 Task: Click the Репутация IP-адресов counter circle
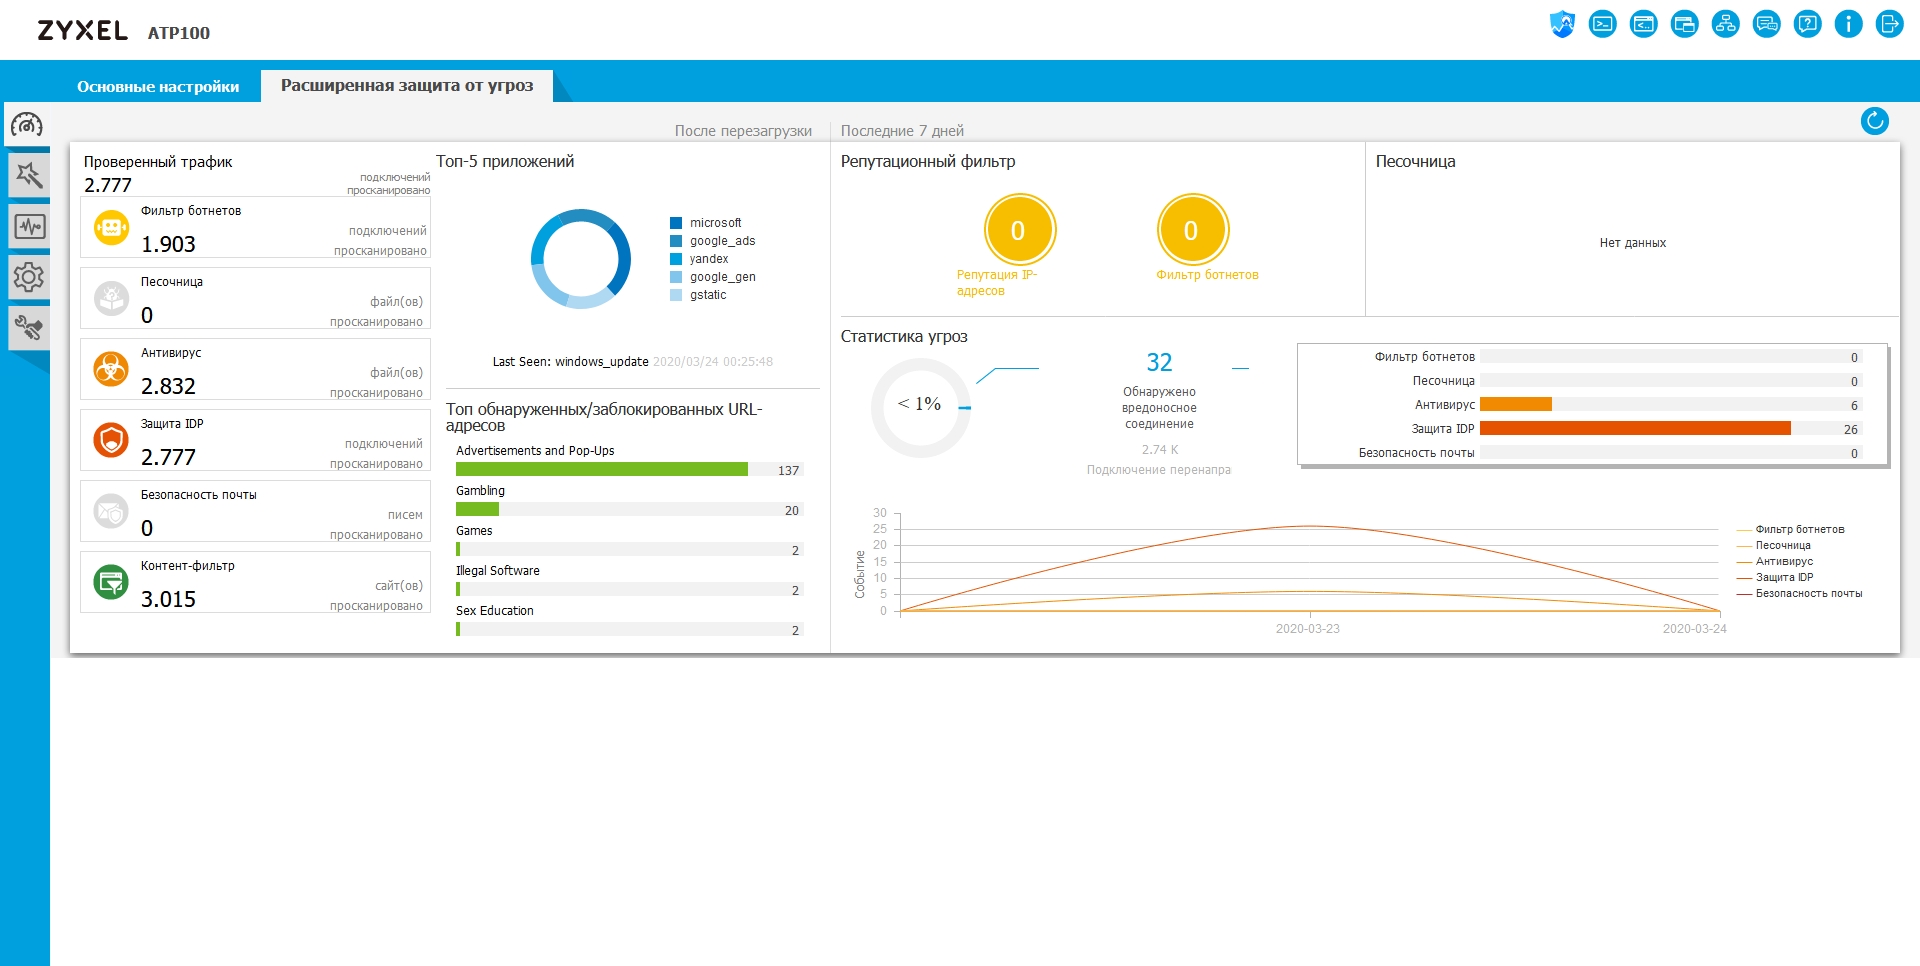1018,230
